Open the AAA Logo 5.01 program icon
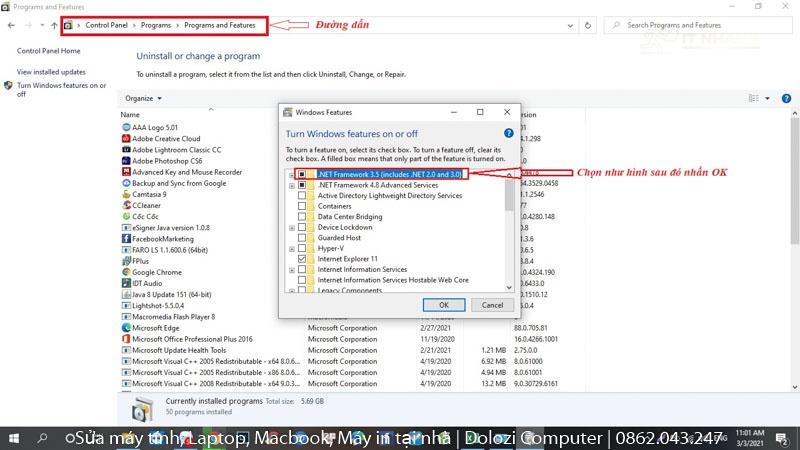The image size is (800, 450). click(126, 127)
